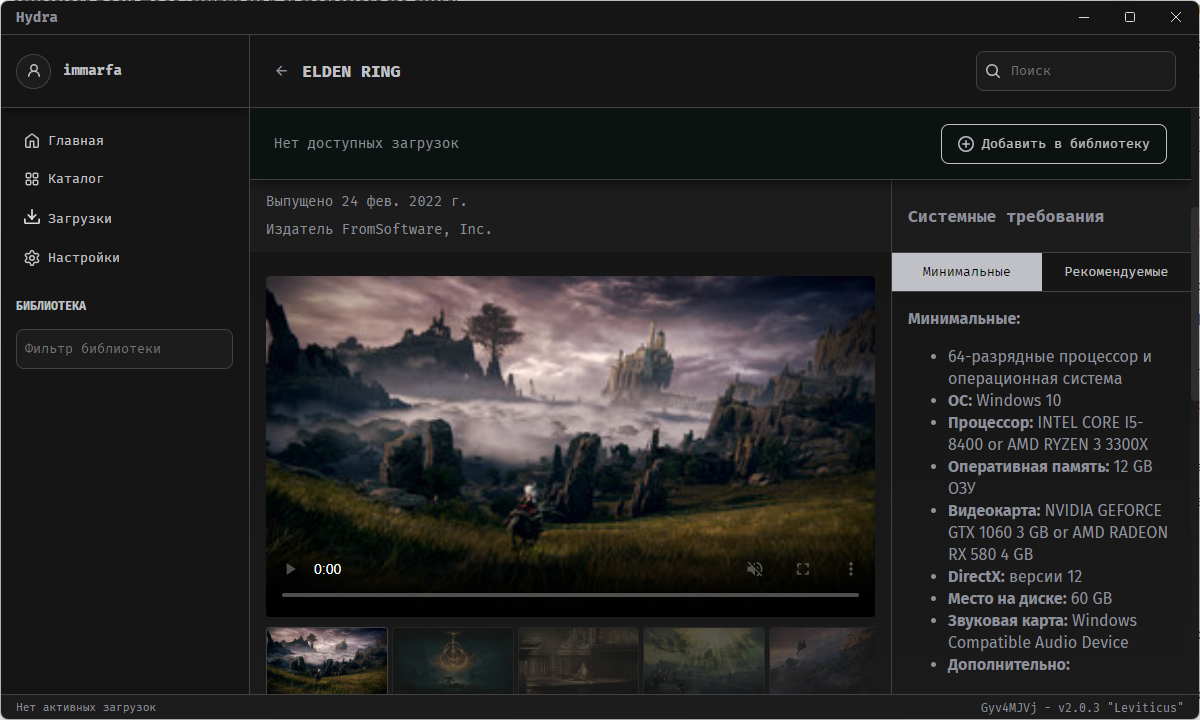Click the Место на диске: 60 GB line
The width and height of the screenshot is (1200, 720).
(1030, 599)
